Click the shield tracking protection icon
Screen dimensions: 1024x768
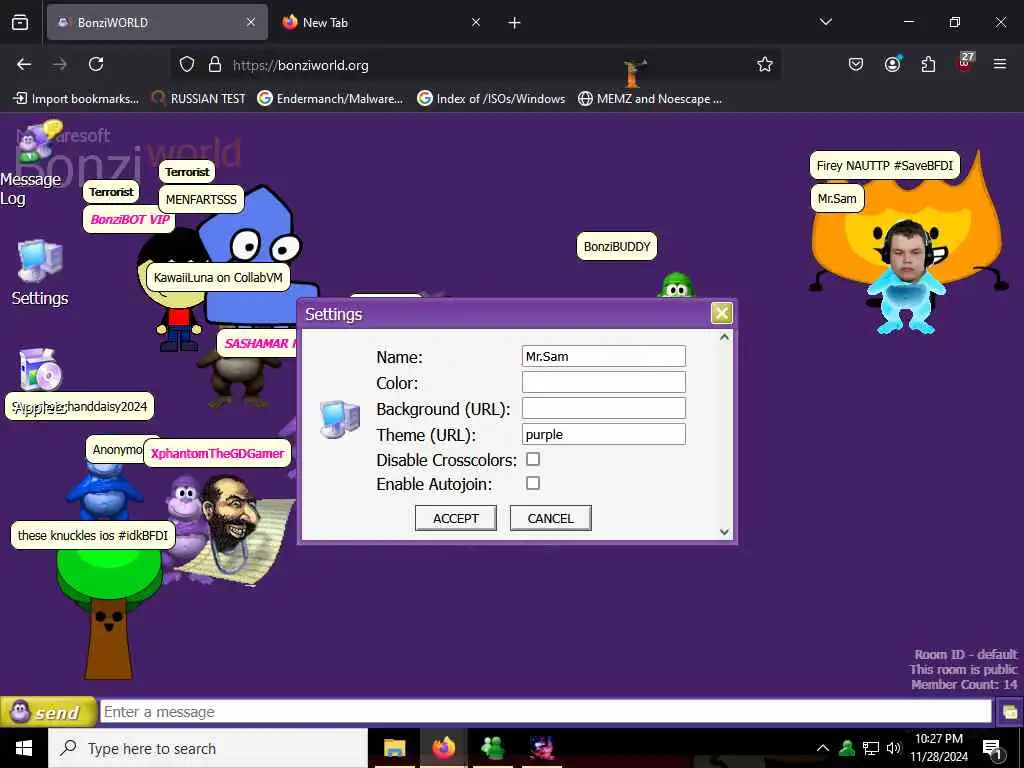pyautogui.click(x=187, y=65)
